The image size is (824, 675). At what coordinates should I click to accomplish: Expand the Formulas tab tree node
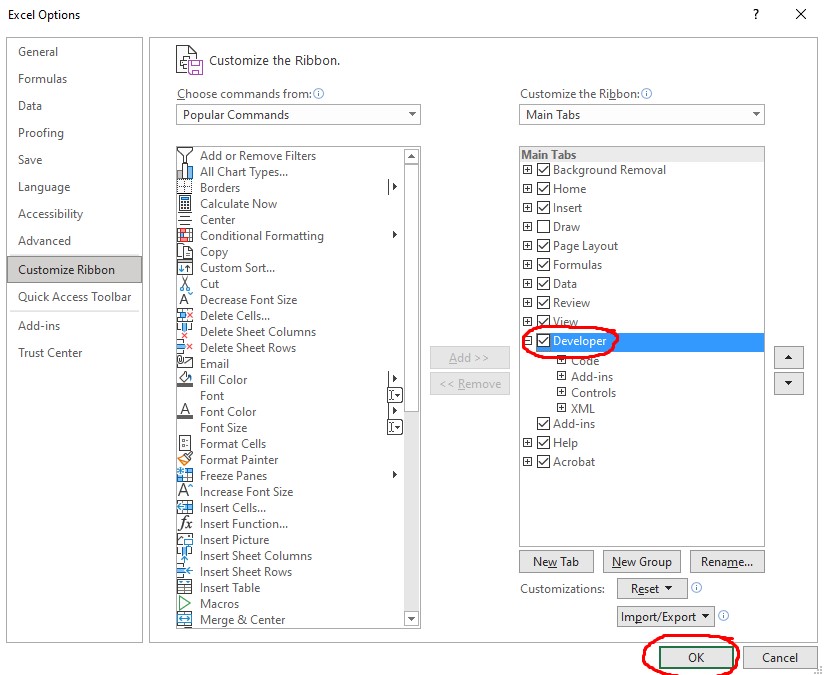[528, 264]
